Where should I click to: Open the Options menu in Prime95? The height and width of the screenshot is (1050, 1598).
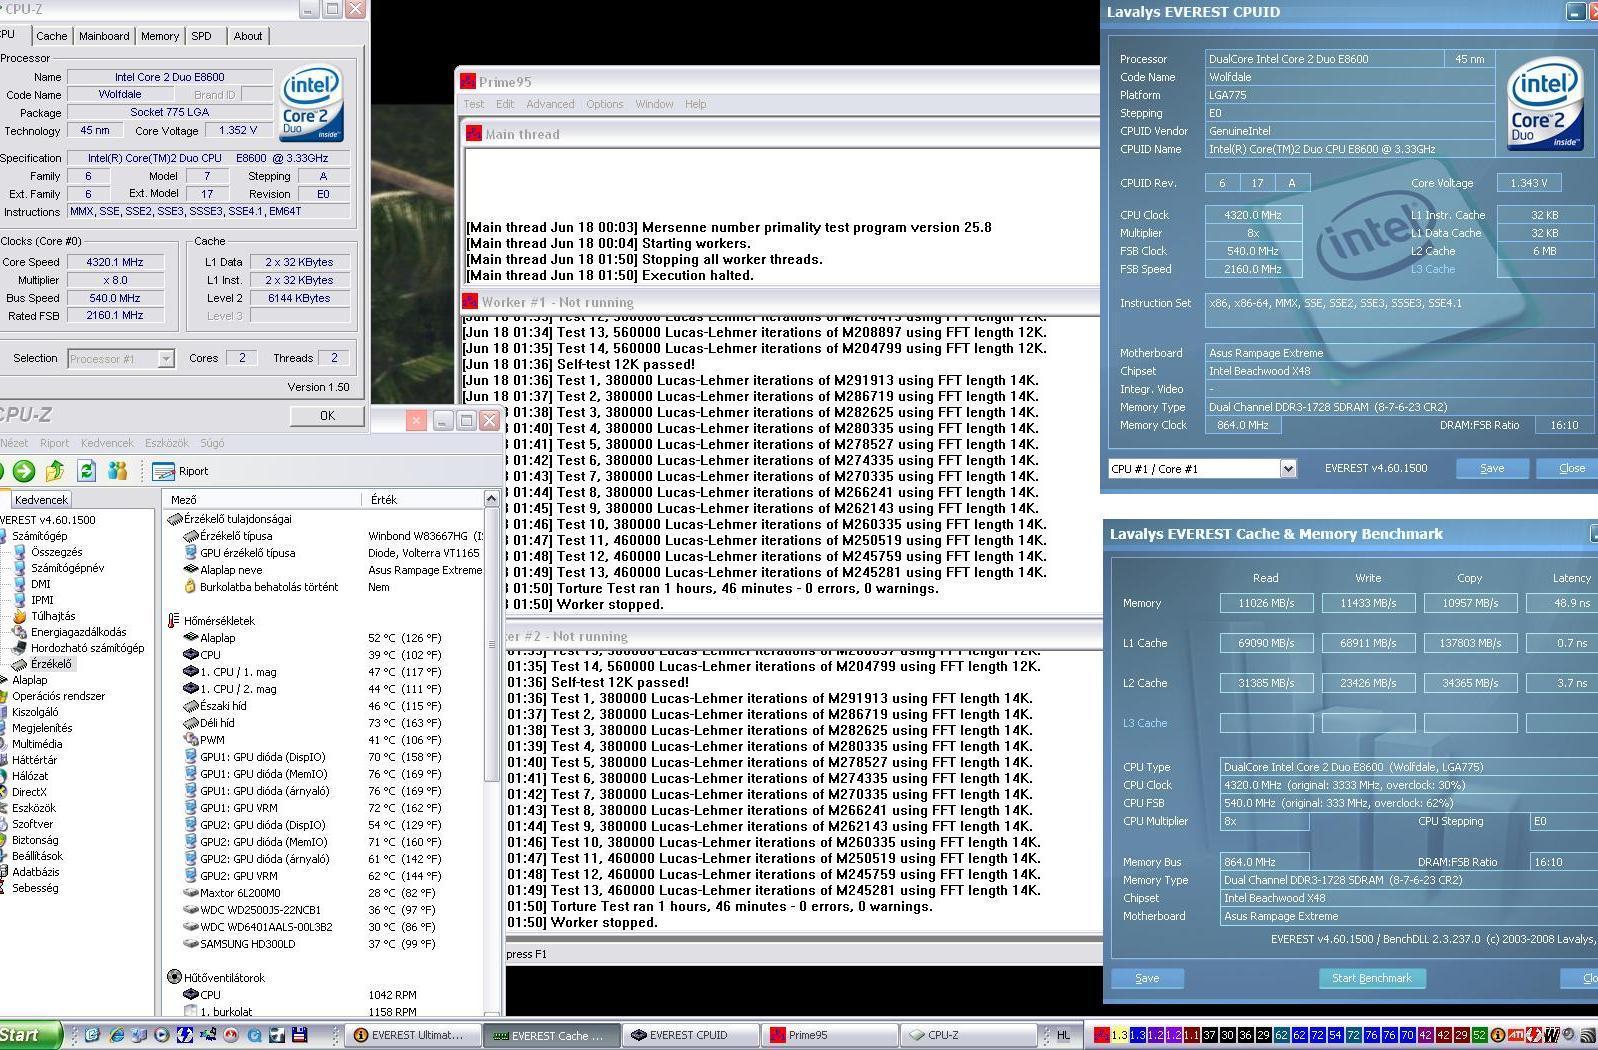(604, 104)
